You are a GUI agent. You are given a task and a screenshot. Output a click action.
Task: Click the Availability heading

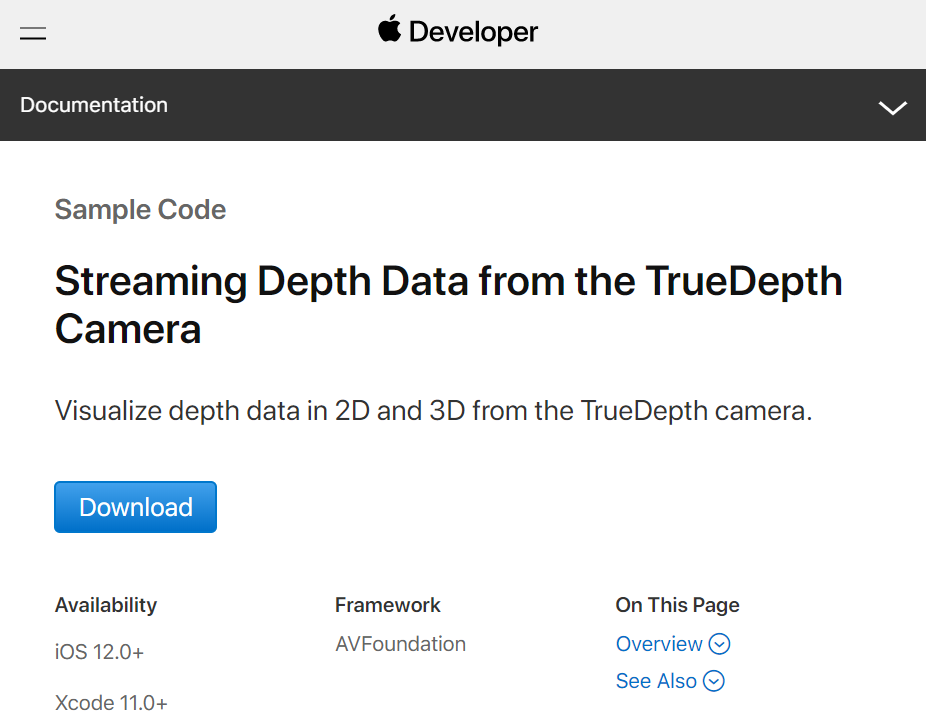pos(106,605)
